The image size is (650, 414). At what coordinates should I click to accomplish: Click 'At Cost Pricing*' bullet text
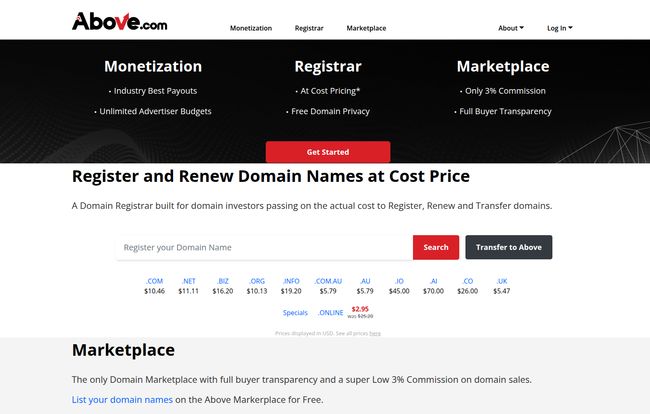coord(330,91)
